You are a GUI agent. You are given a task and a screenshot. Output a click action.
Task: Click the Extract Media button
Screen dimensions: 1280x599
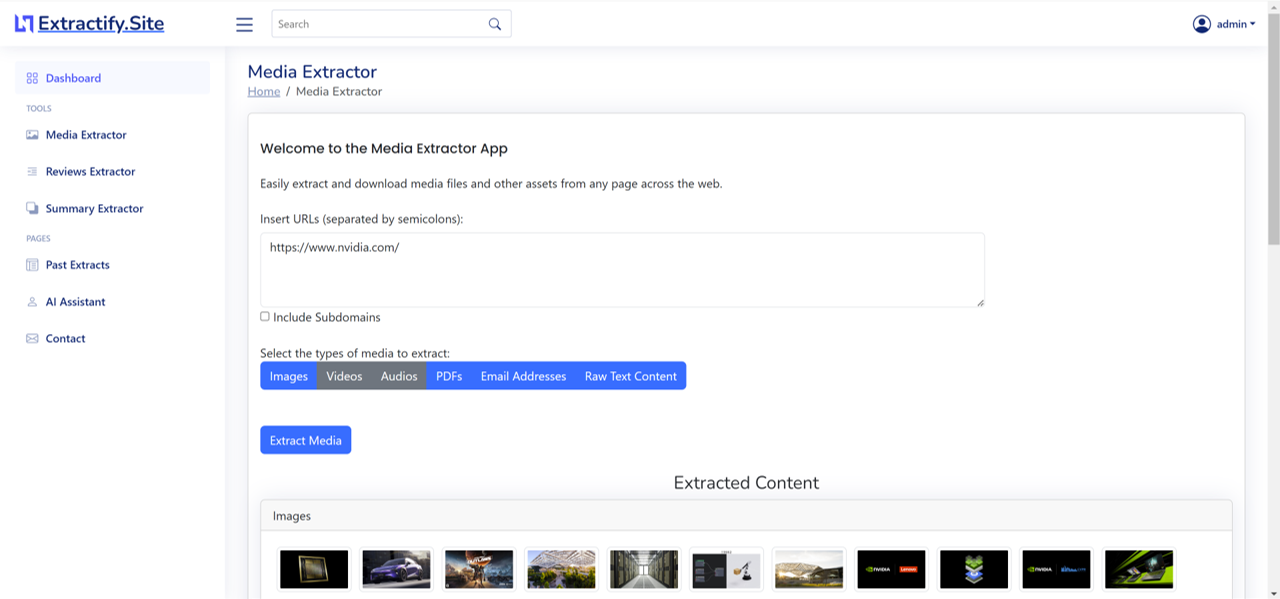pos(305,440)
